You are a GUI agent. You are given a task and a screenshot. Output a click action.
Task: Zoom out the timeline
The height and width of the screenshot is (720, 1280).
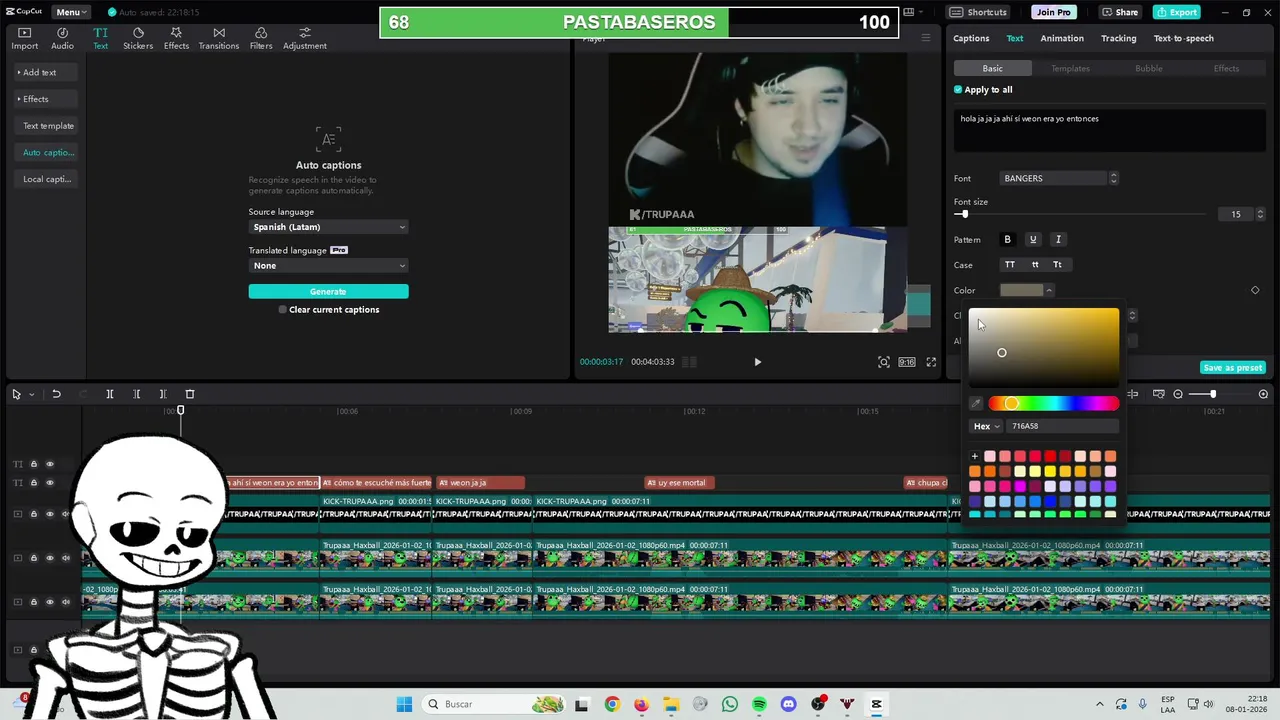tap(1178, 394)
